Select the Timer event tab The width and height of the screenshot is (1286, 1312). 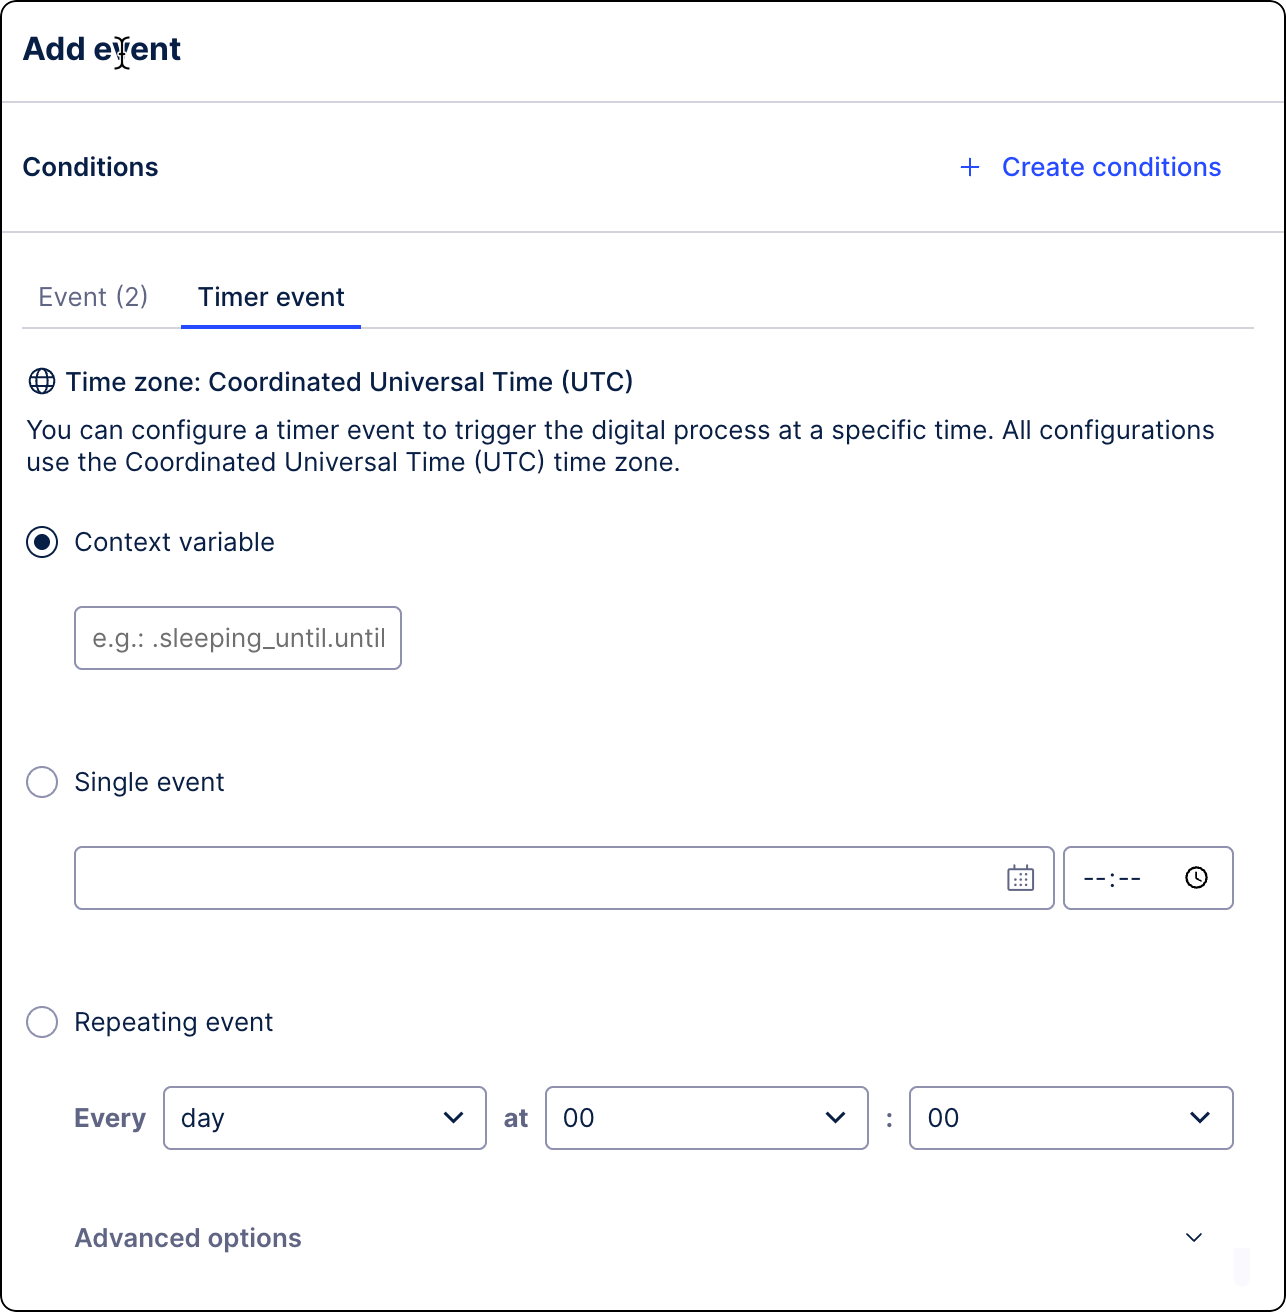coord(270,297)
